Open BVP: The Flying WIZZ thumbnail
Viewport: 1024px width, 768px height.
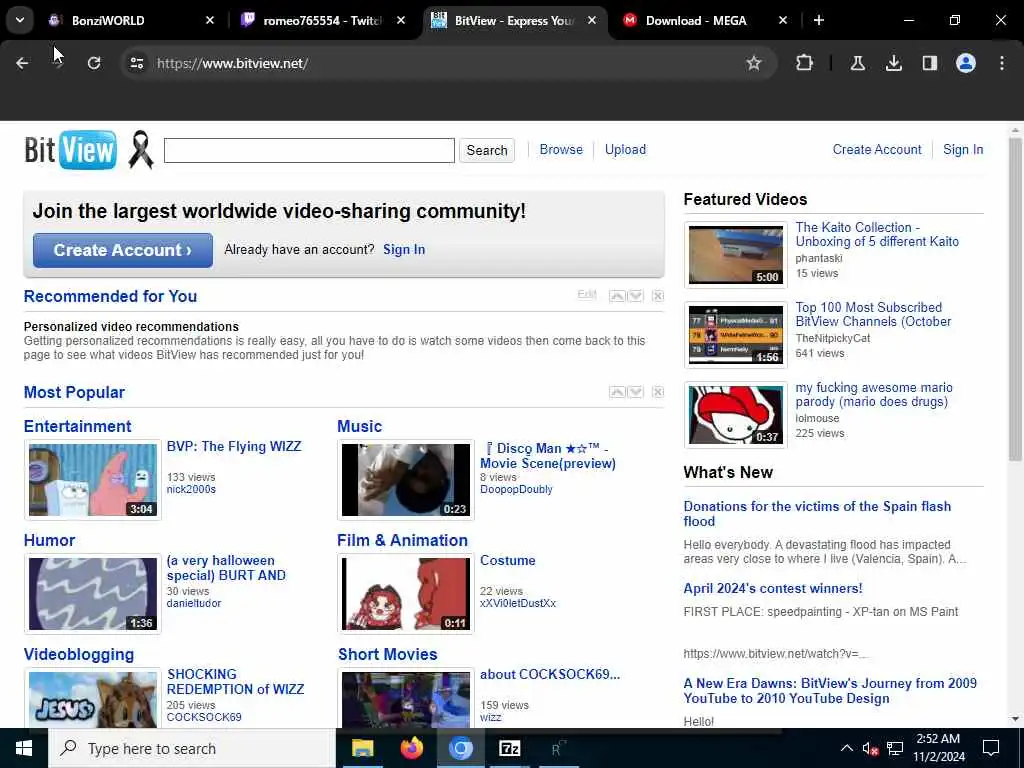click(93, 480)
